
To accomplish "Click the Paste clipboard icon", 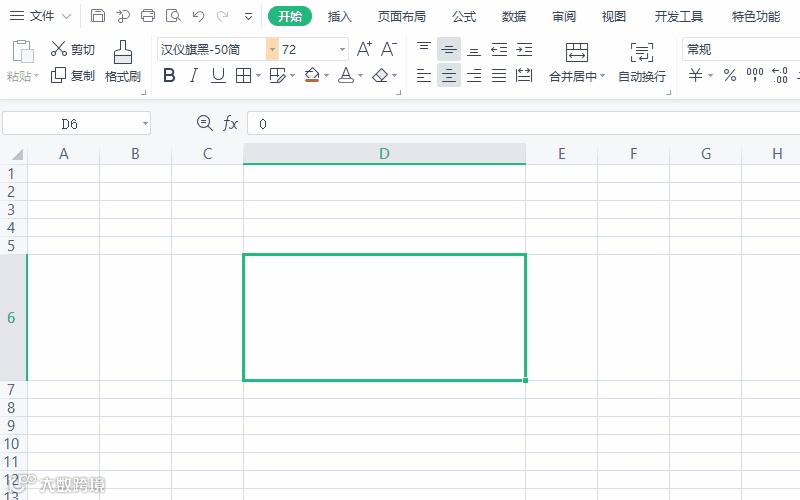I will click(22, 52).
